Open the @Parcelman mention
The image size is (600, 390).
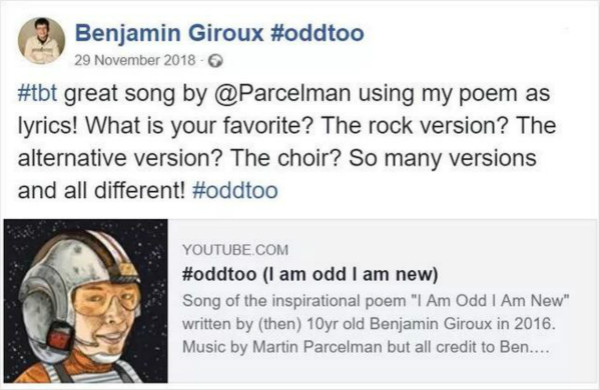point(283,94)
